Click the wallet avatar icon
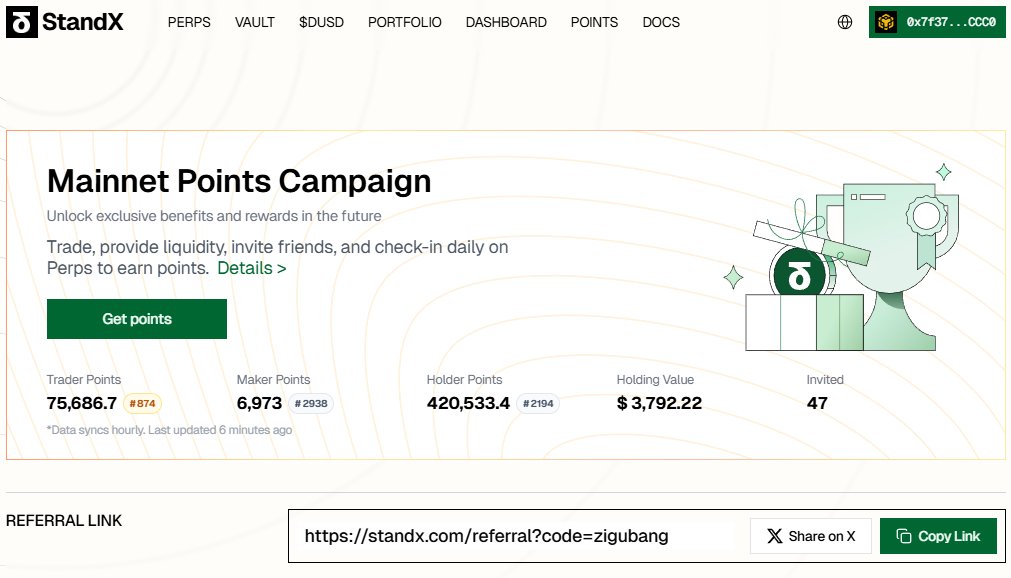The image size is (1011, 578). [886, 22]
